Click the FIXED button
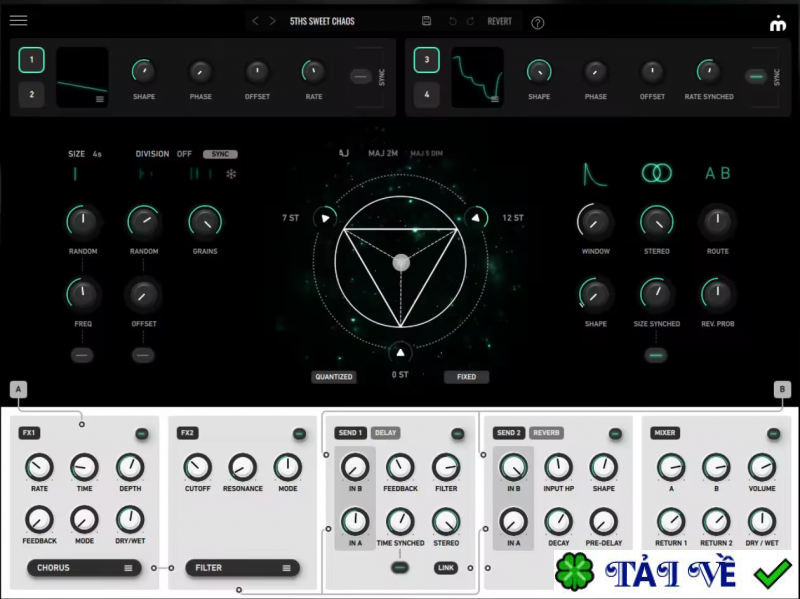The image size is (800, 599). pos(466,377)
